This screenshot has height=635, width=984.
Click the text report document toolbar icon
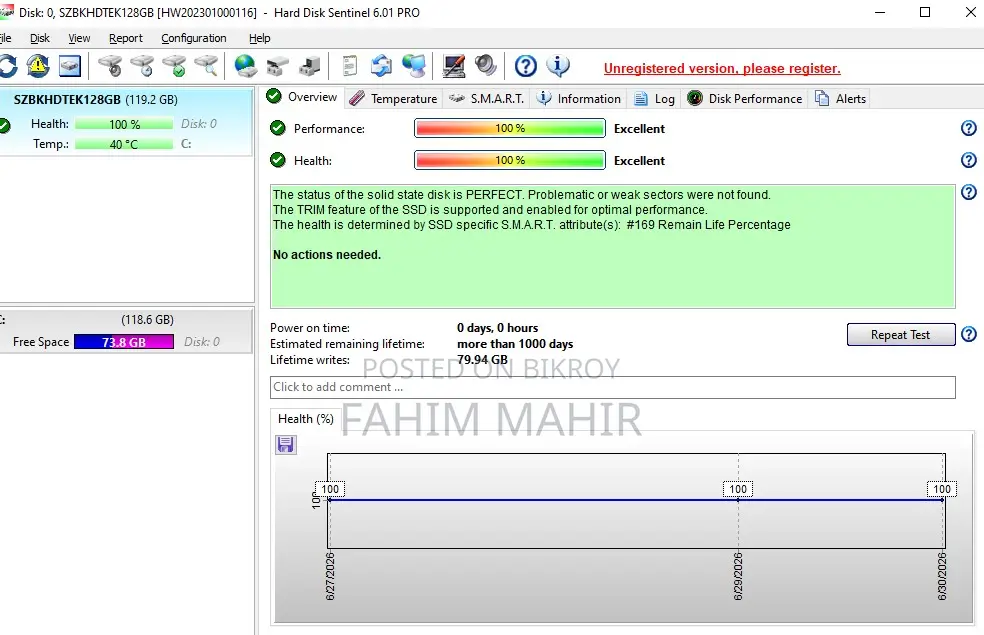tap(350, 66)
